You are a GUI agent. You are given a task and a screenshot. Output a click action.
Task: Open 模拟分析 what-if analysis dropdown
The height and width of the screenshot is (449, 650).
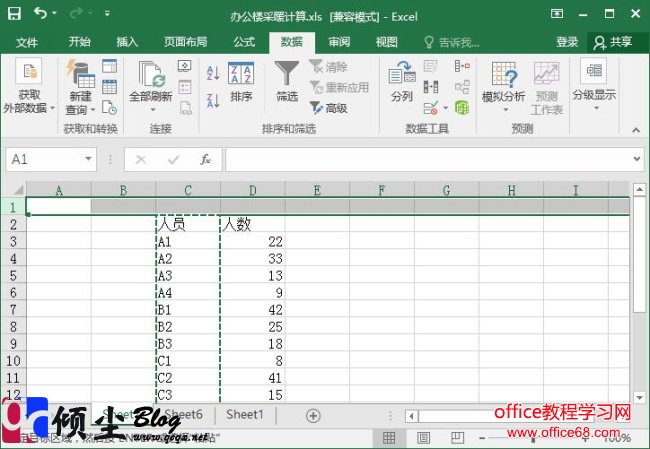(504, 87)
